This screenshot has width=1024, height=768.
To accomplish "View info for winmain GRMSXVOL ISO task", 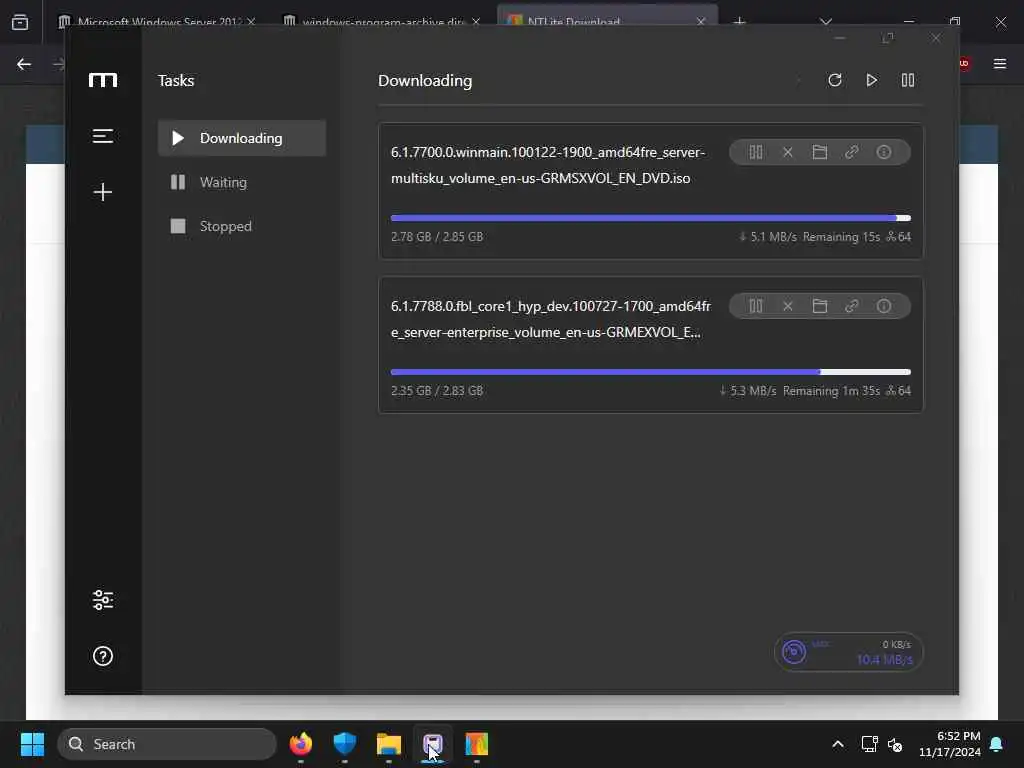I will point(884,152).
